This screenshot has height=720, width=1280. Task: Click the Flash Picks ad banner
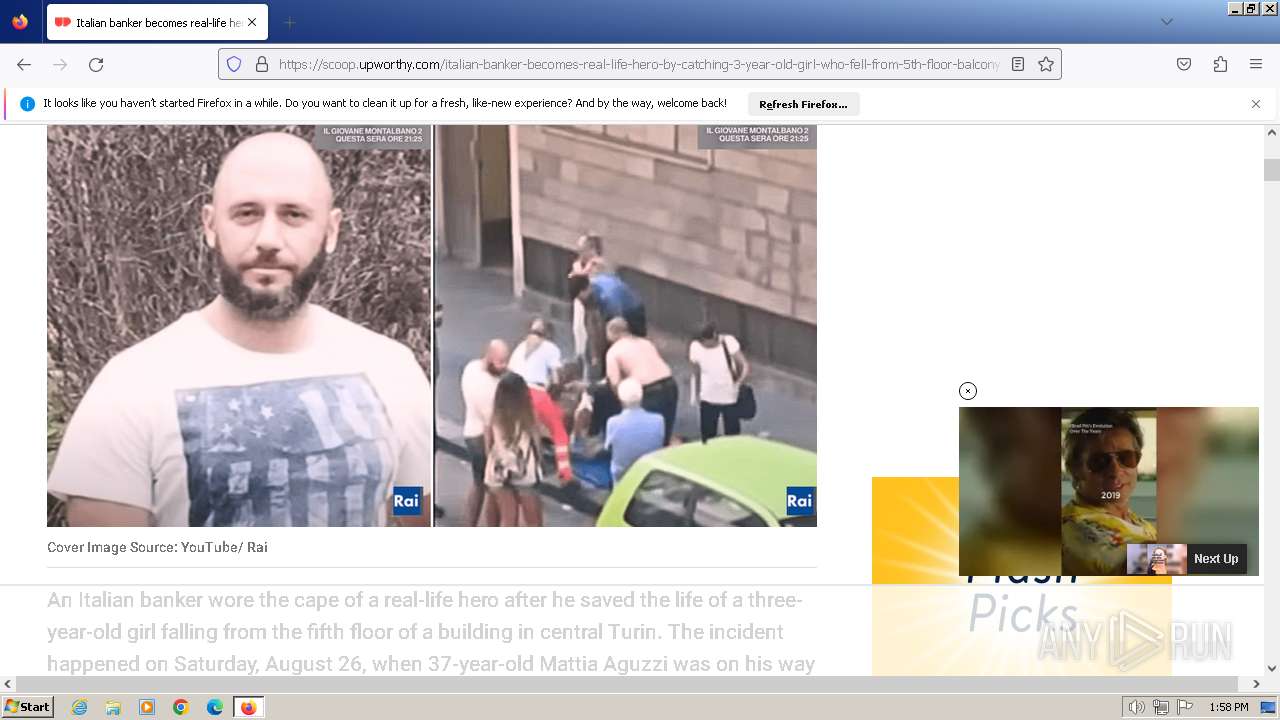click(x=1021, y=576)
